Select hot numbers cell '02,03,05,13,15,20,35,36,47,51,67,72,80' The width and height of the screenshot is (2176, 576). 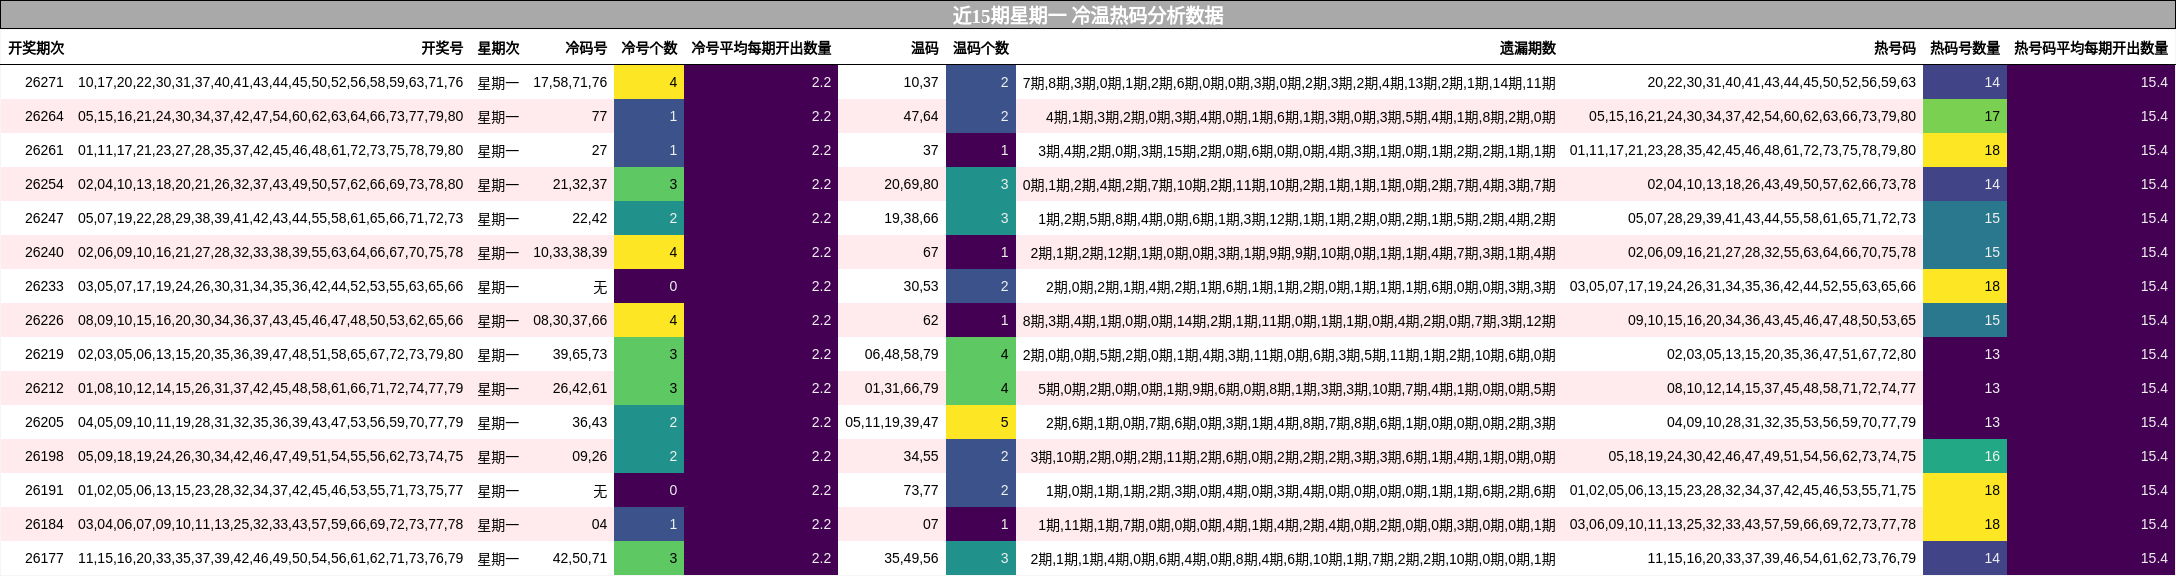point(1791,354)
